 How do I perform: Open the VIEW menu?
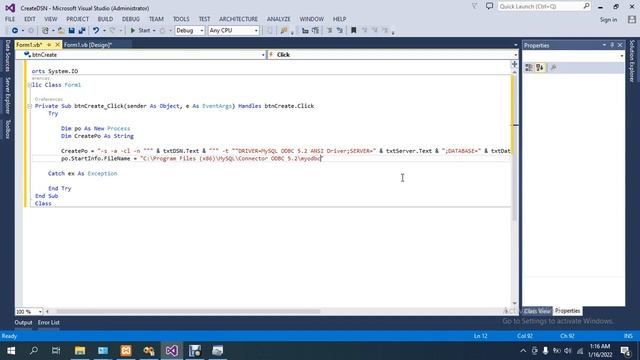(51, 19)
